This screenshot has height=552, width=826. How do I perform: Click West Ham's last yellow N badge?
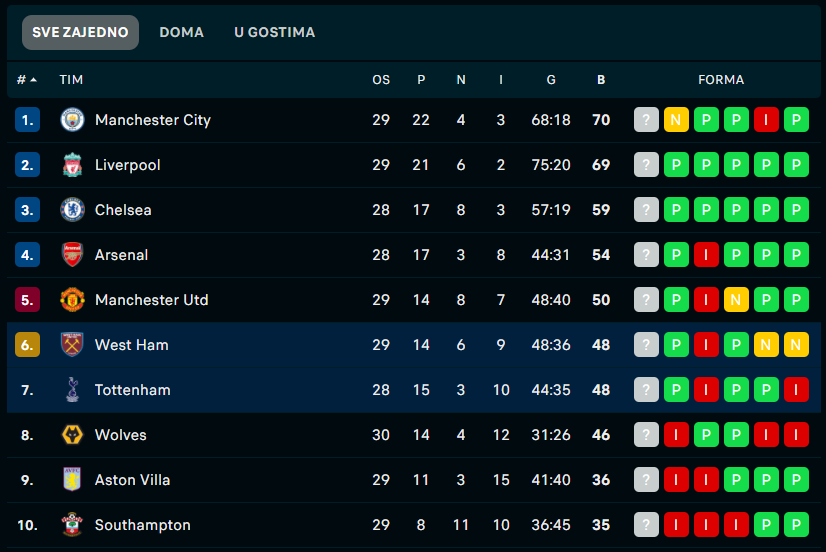pos(796,345)
